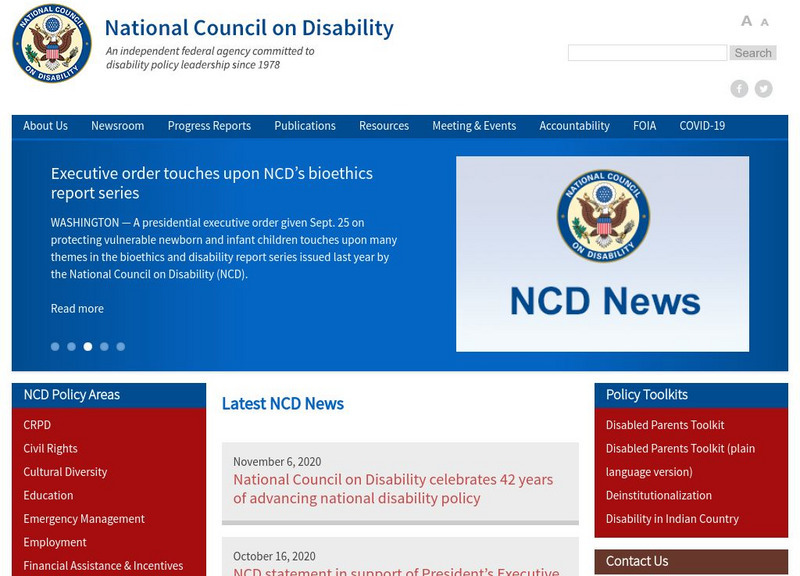Open the 42 years celebration news article

(x=393, y=489)
